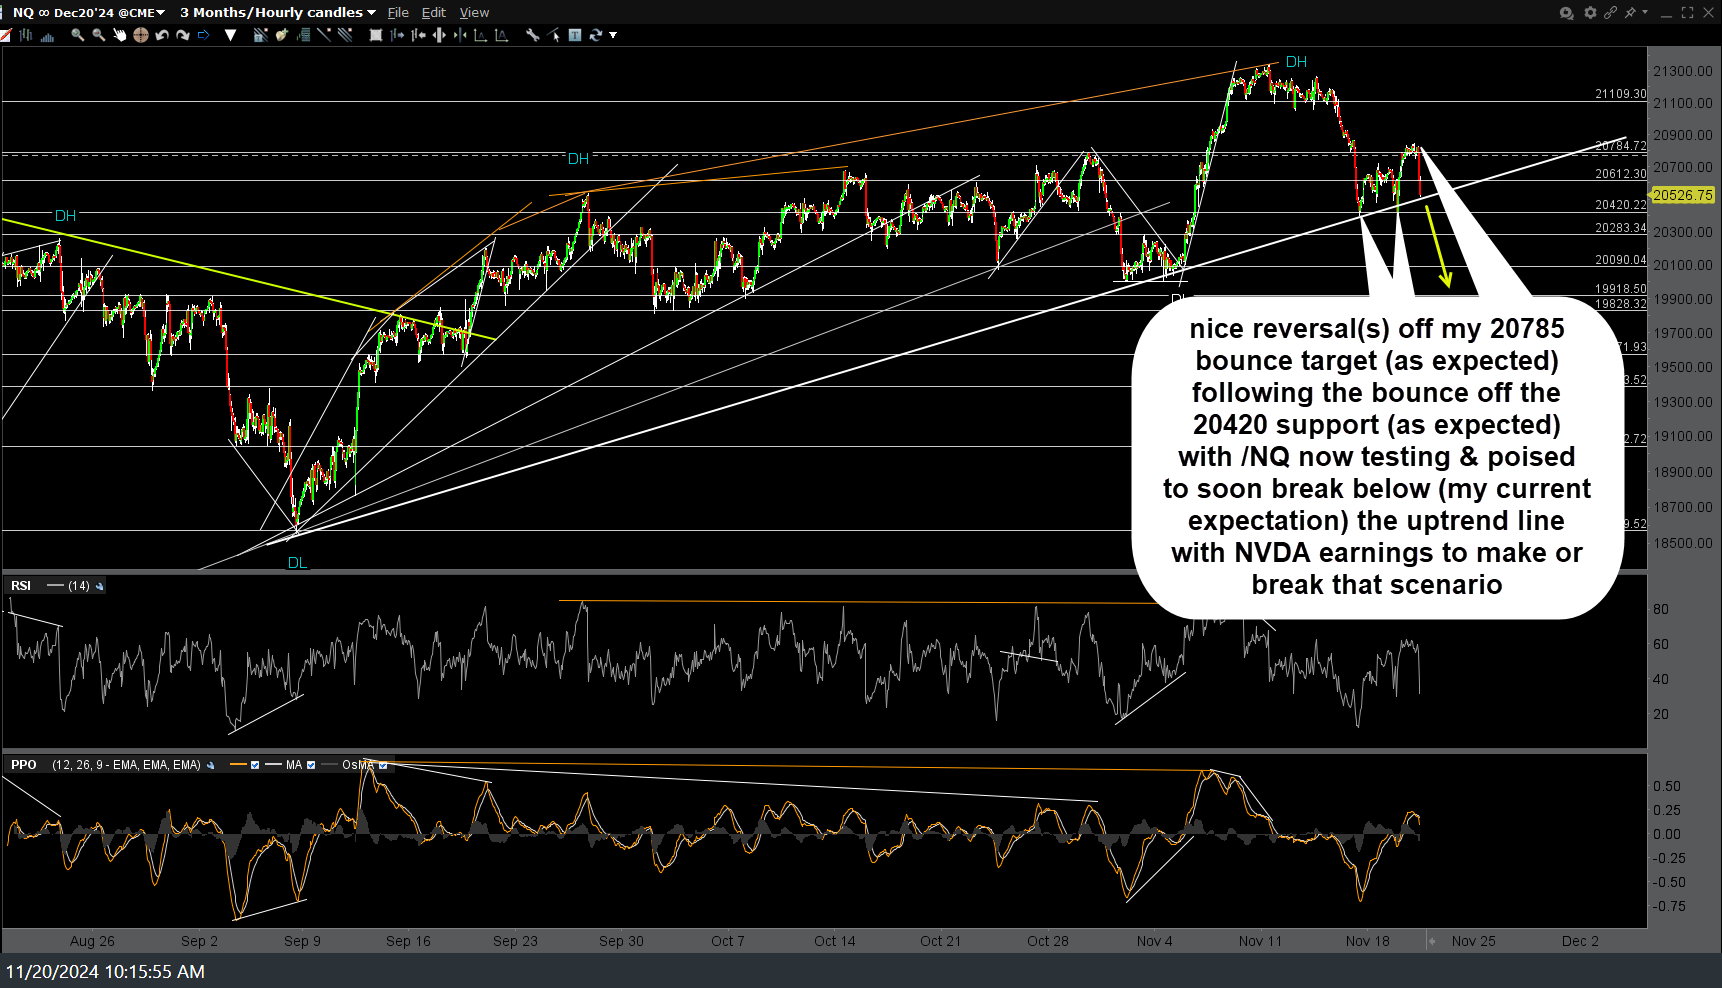
Task: Open chart settings wrench in toolbar
Action: (x=532, y=35)
